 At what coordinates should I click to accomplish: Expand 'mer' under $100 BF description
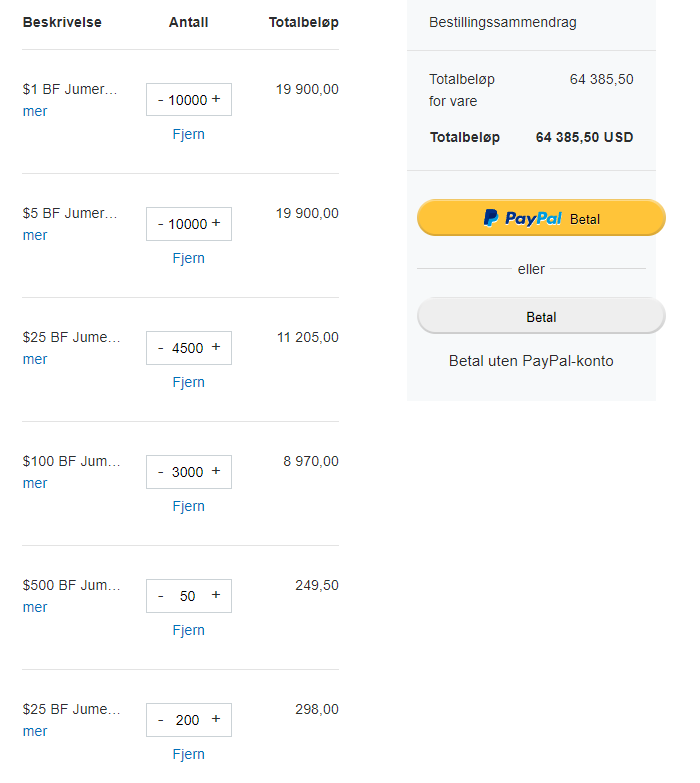[x=35, y=483]
